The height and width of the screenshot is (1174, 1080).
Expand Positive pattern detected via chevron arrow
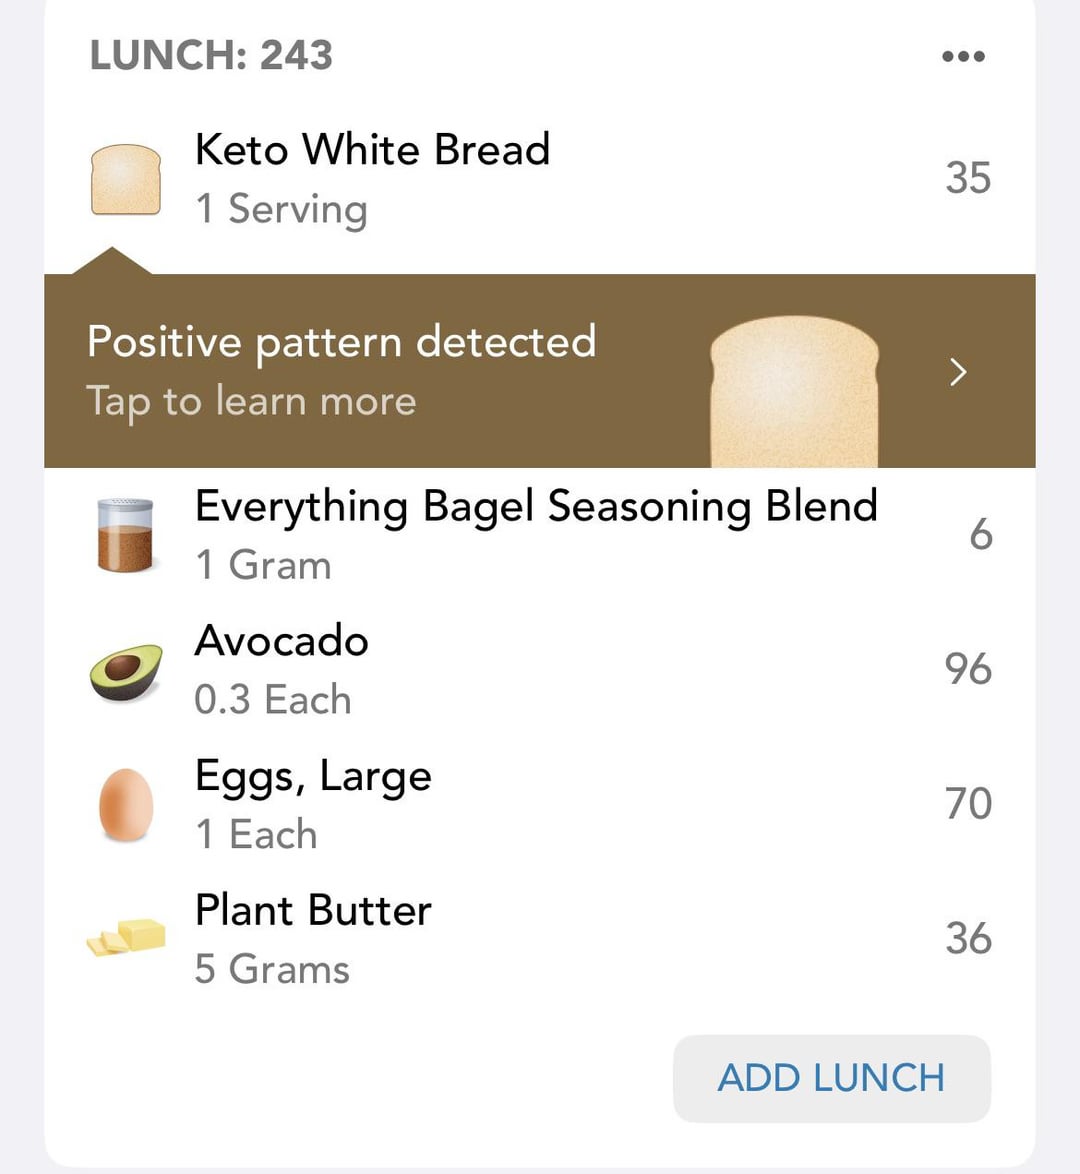(x=958, y=372)
